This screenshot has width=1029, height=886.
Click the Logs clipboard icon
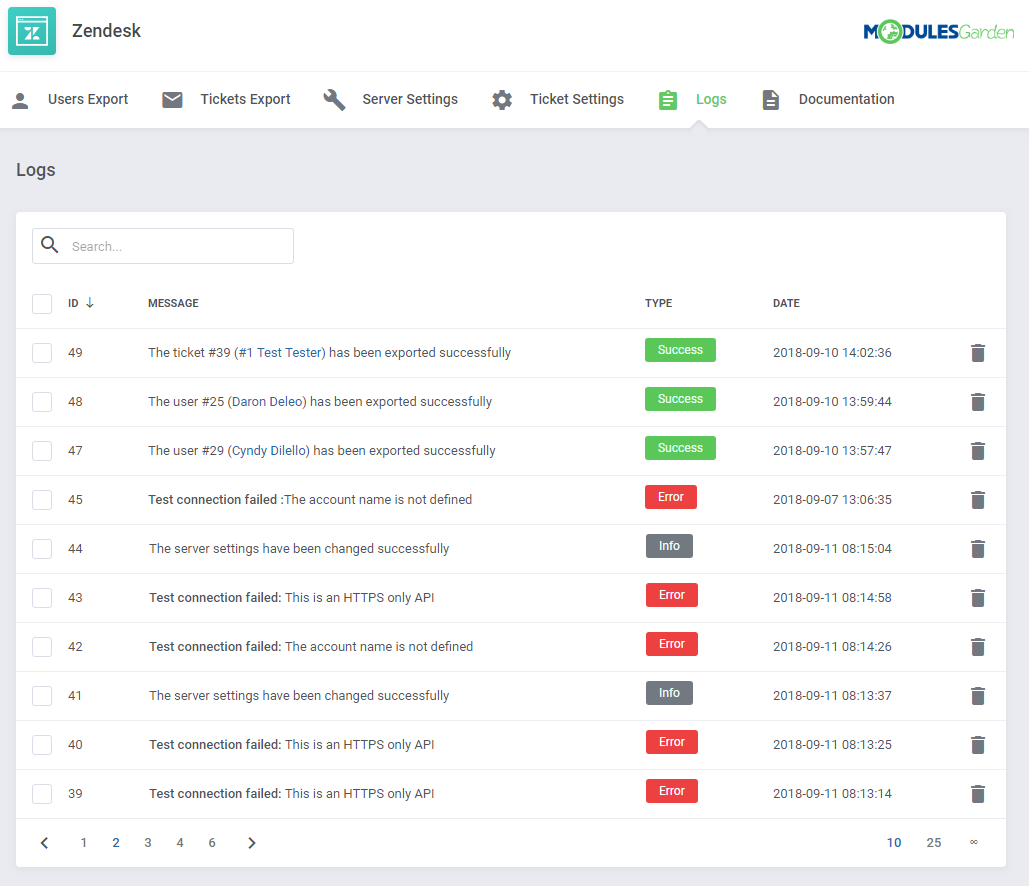point(667,100)
